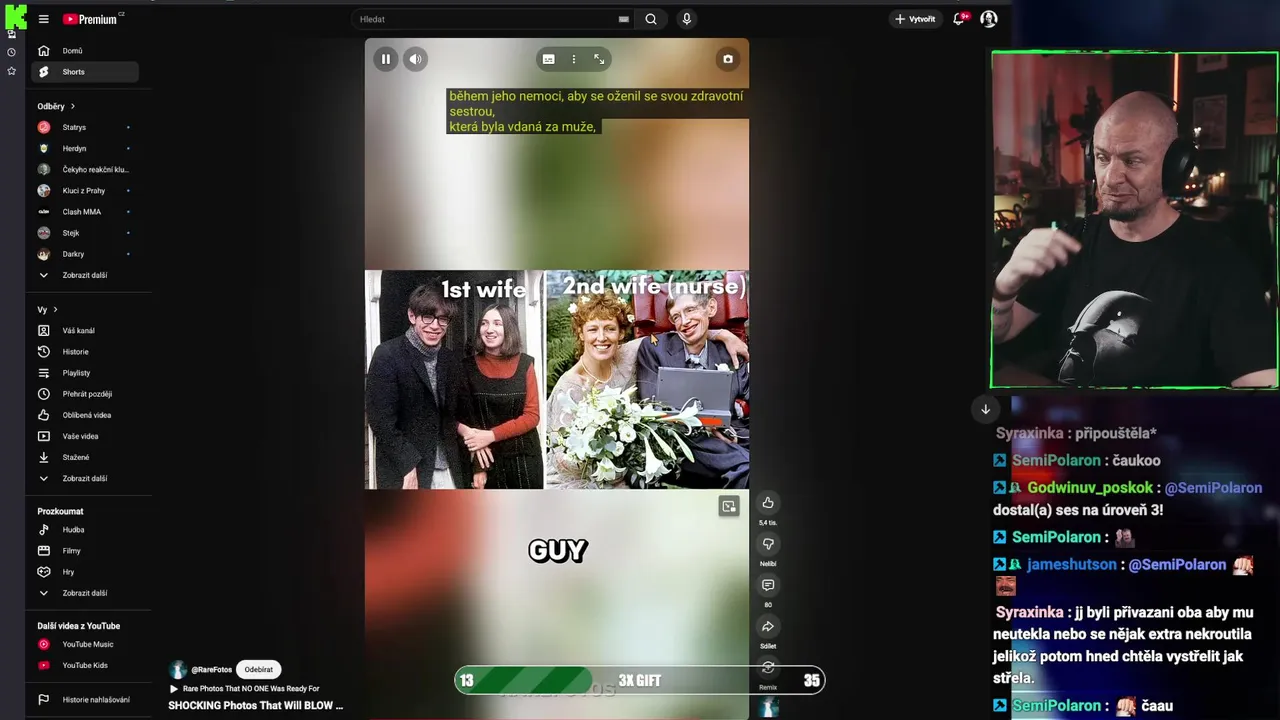Viewport: 1280px width, 720px height.
Task: Open Stažené downloads
Action: coord(87,457)
